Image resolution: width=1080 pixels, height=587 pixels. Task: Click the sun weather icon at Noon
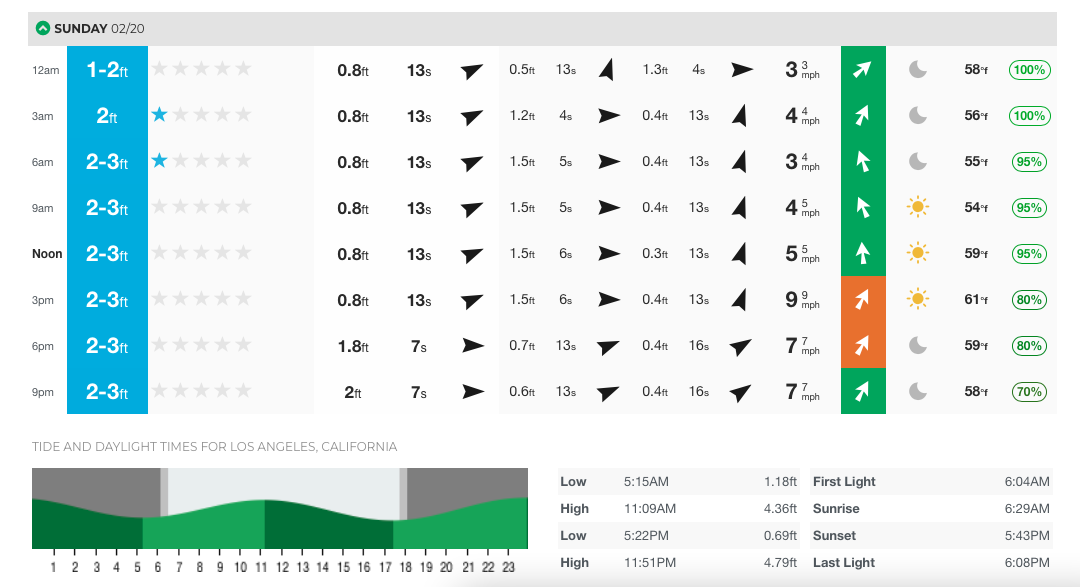coord(917,253)
